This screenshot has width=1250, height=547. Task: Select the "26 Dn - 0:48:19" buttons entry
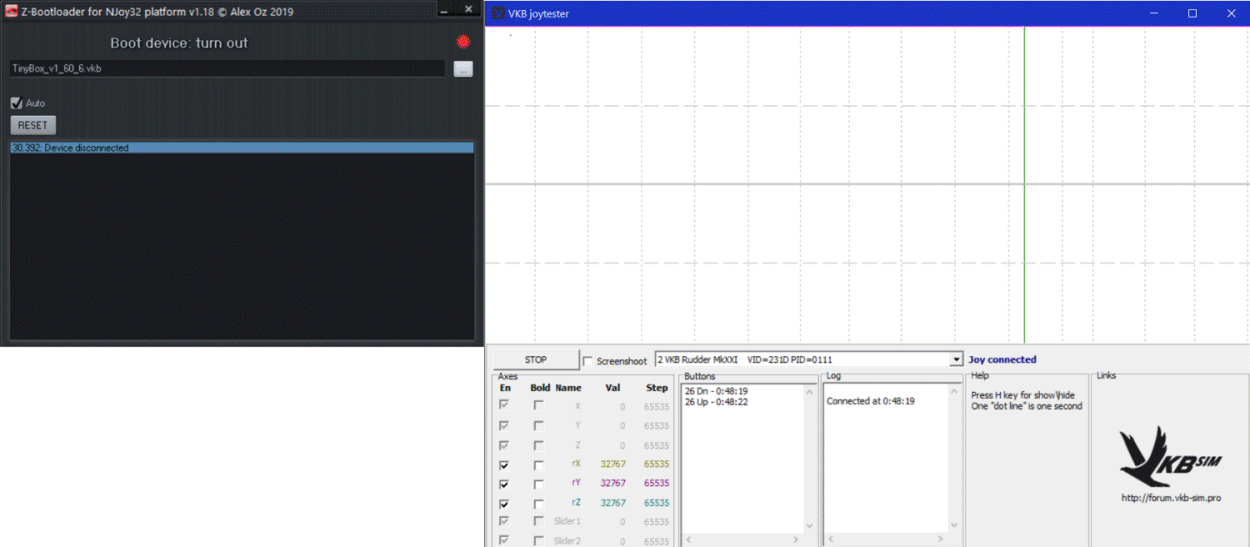[x=716, y=391]
